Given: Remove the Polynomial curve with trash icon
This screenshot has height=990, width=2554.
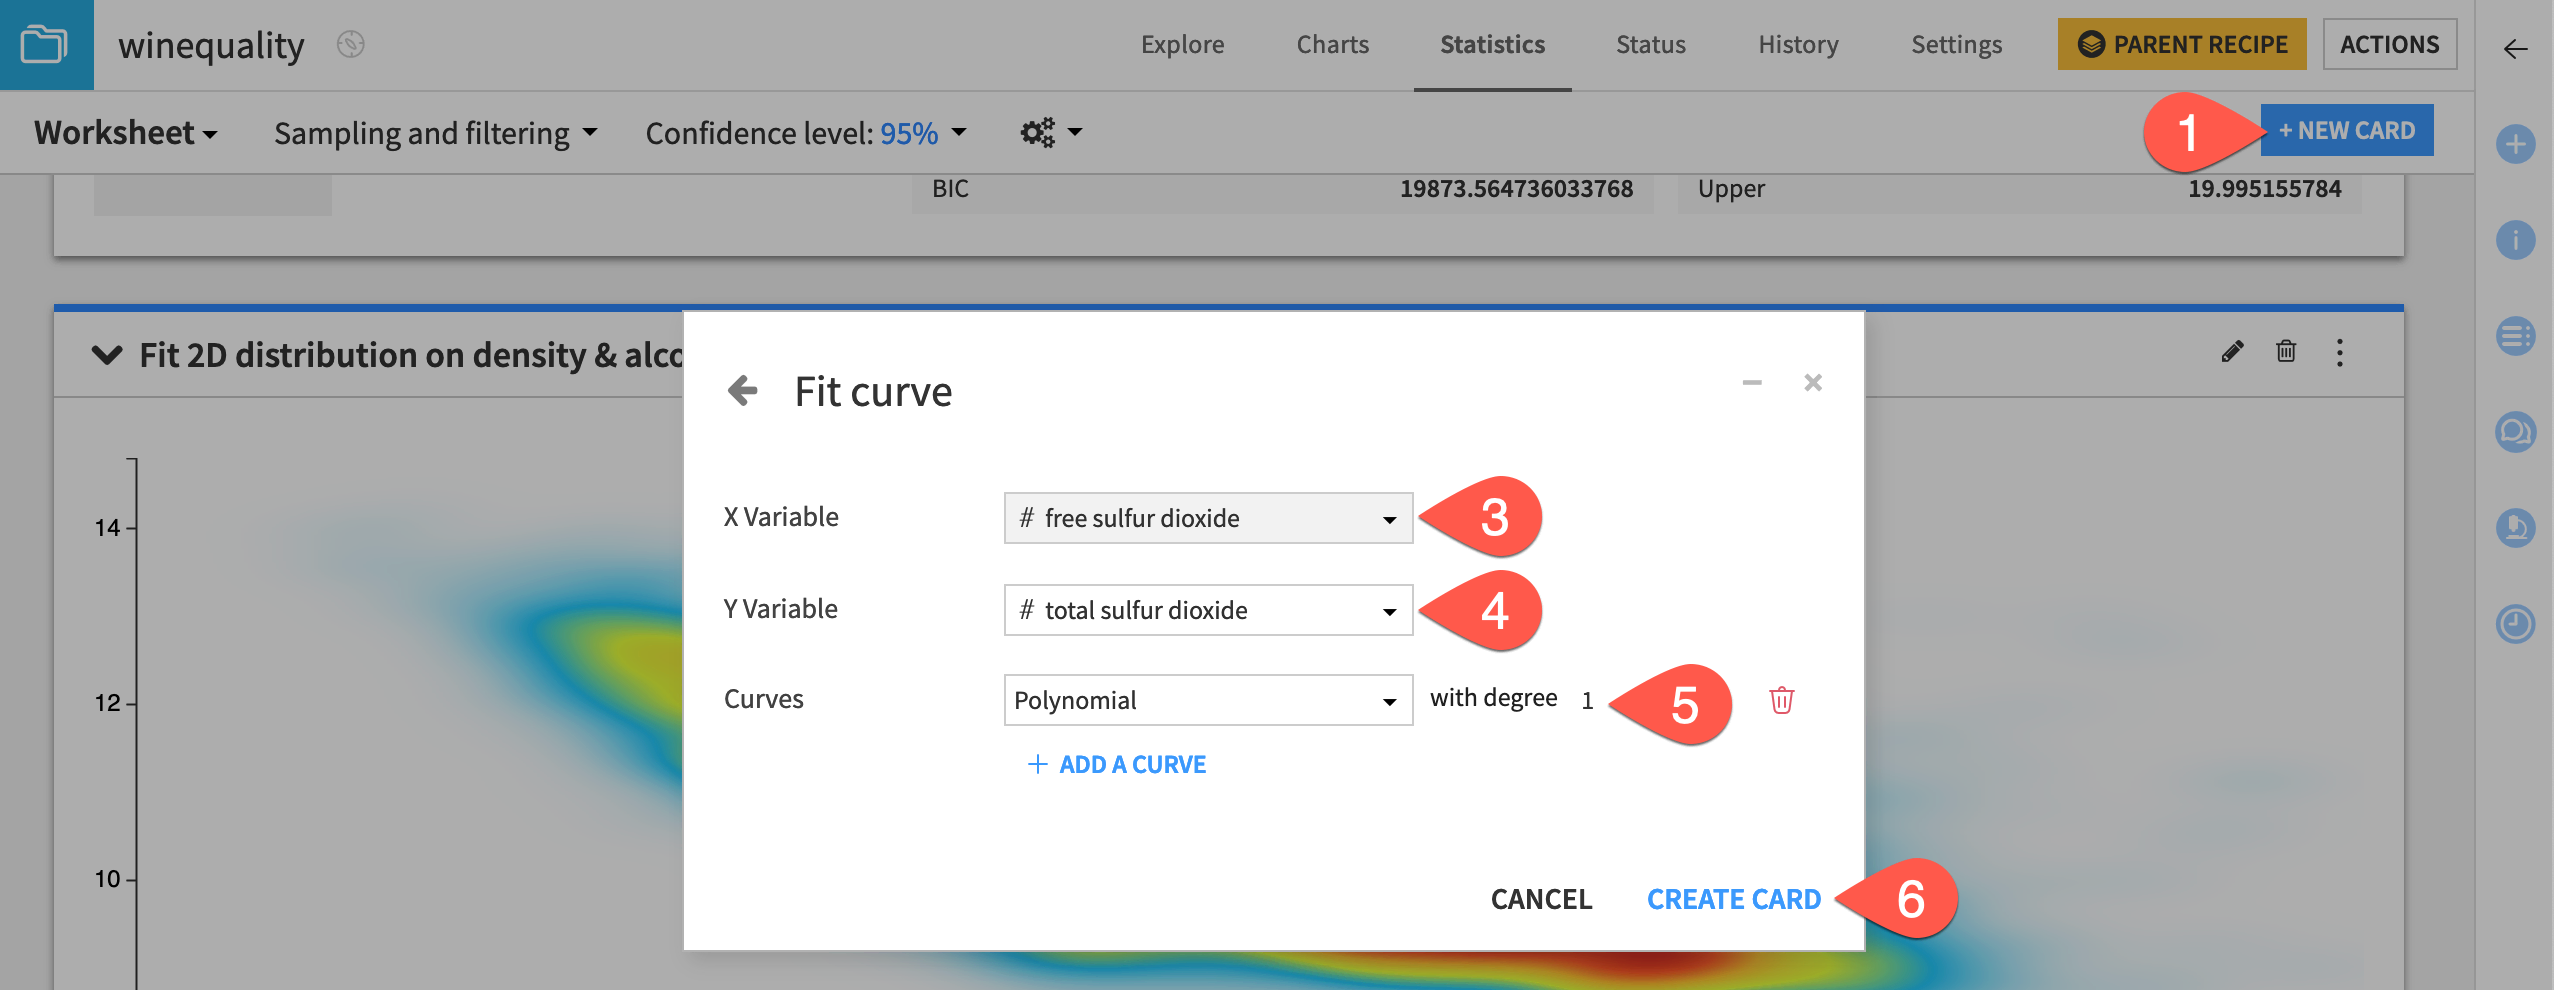Looking at the screenshot, I should pyautogui.click(x=1784, y=701).
